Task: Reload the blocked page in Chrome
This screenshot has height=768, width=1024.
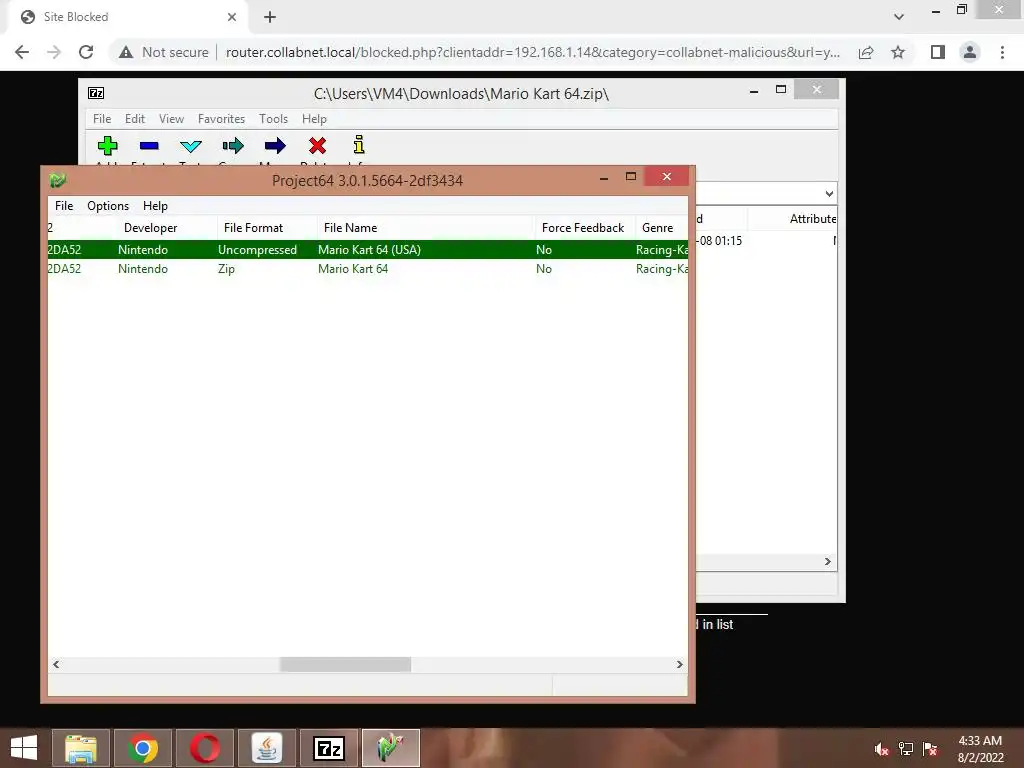Action: (x=86, y=52)
